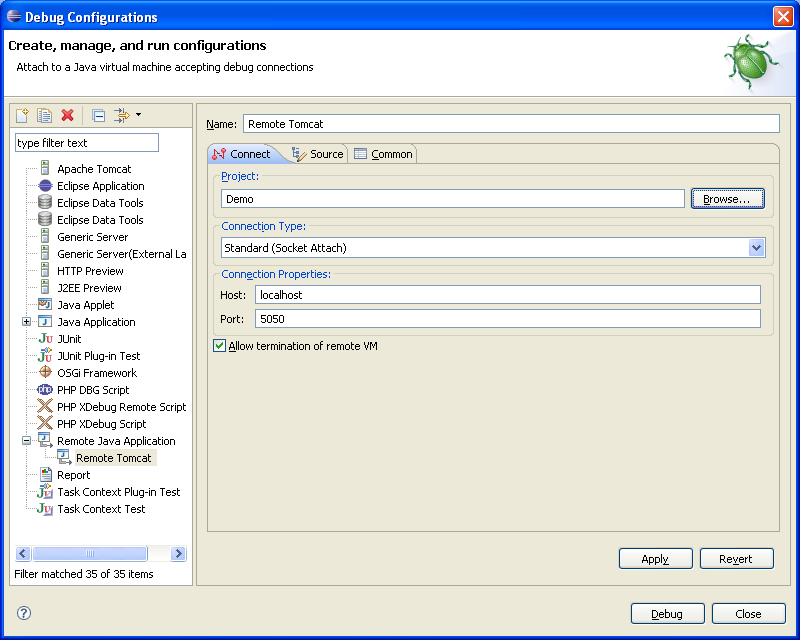Click the J2EE Preview icon
The image size is (801, 641).
coord(45,287)
